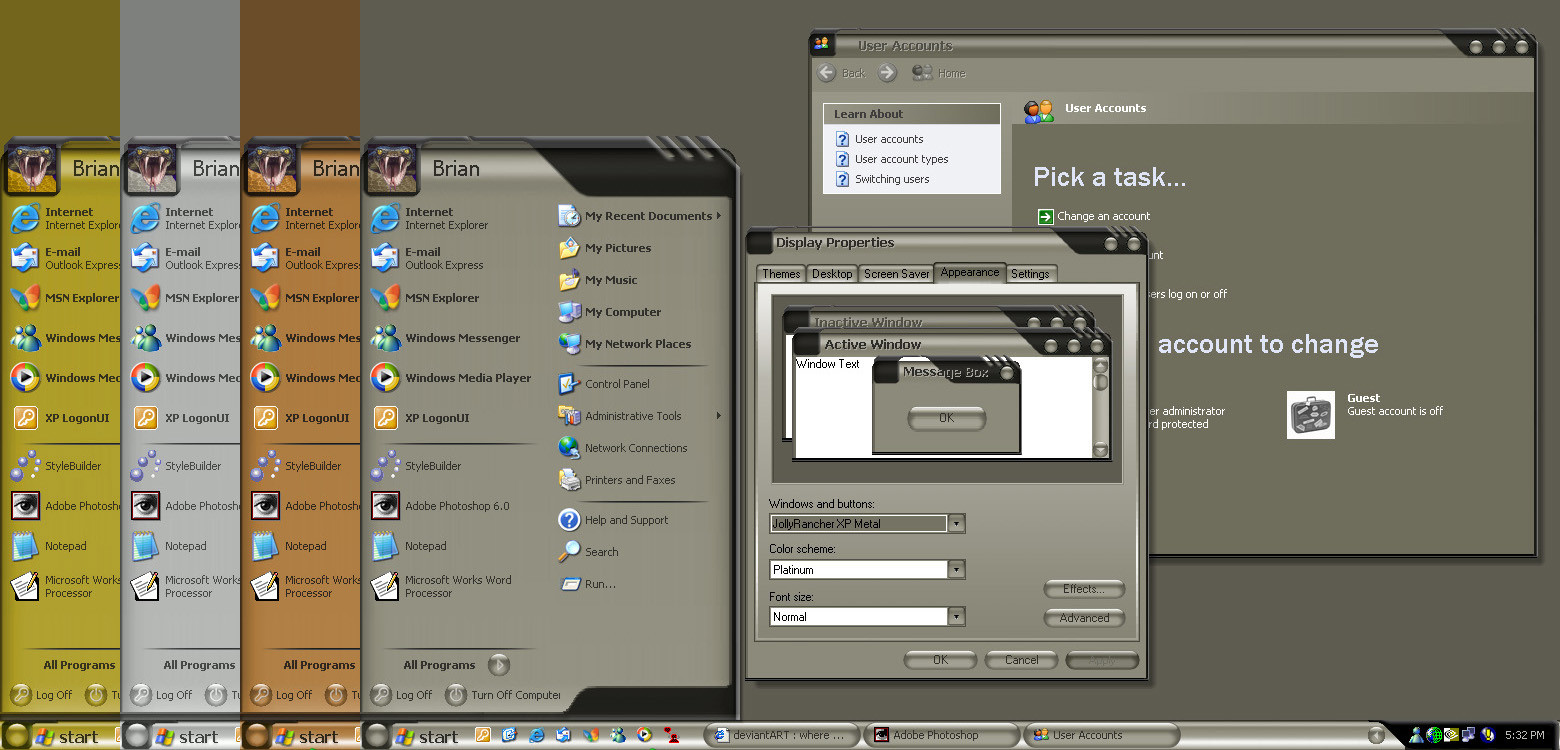
Task: Click Log Off in the gray Start menu
Action: [401, 694]
